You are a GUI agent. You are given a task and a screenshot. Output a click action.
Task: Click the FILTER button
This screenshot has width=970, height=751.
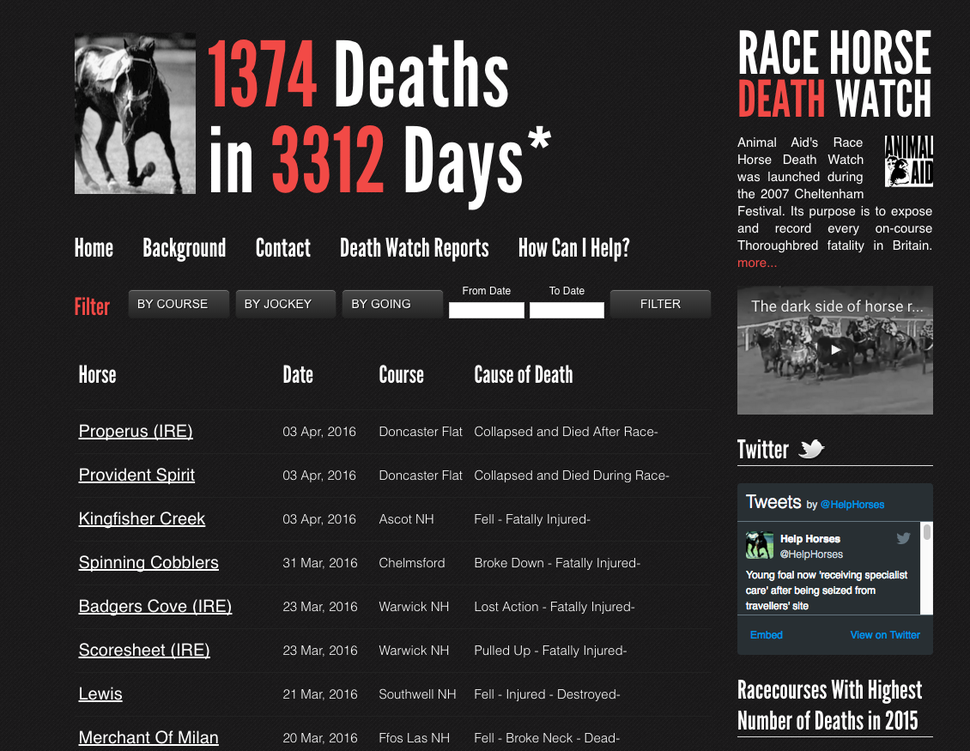[x=661, y=304]
